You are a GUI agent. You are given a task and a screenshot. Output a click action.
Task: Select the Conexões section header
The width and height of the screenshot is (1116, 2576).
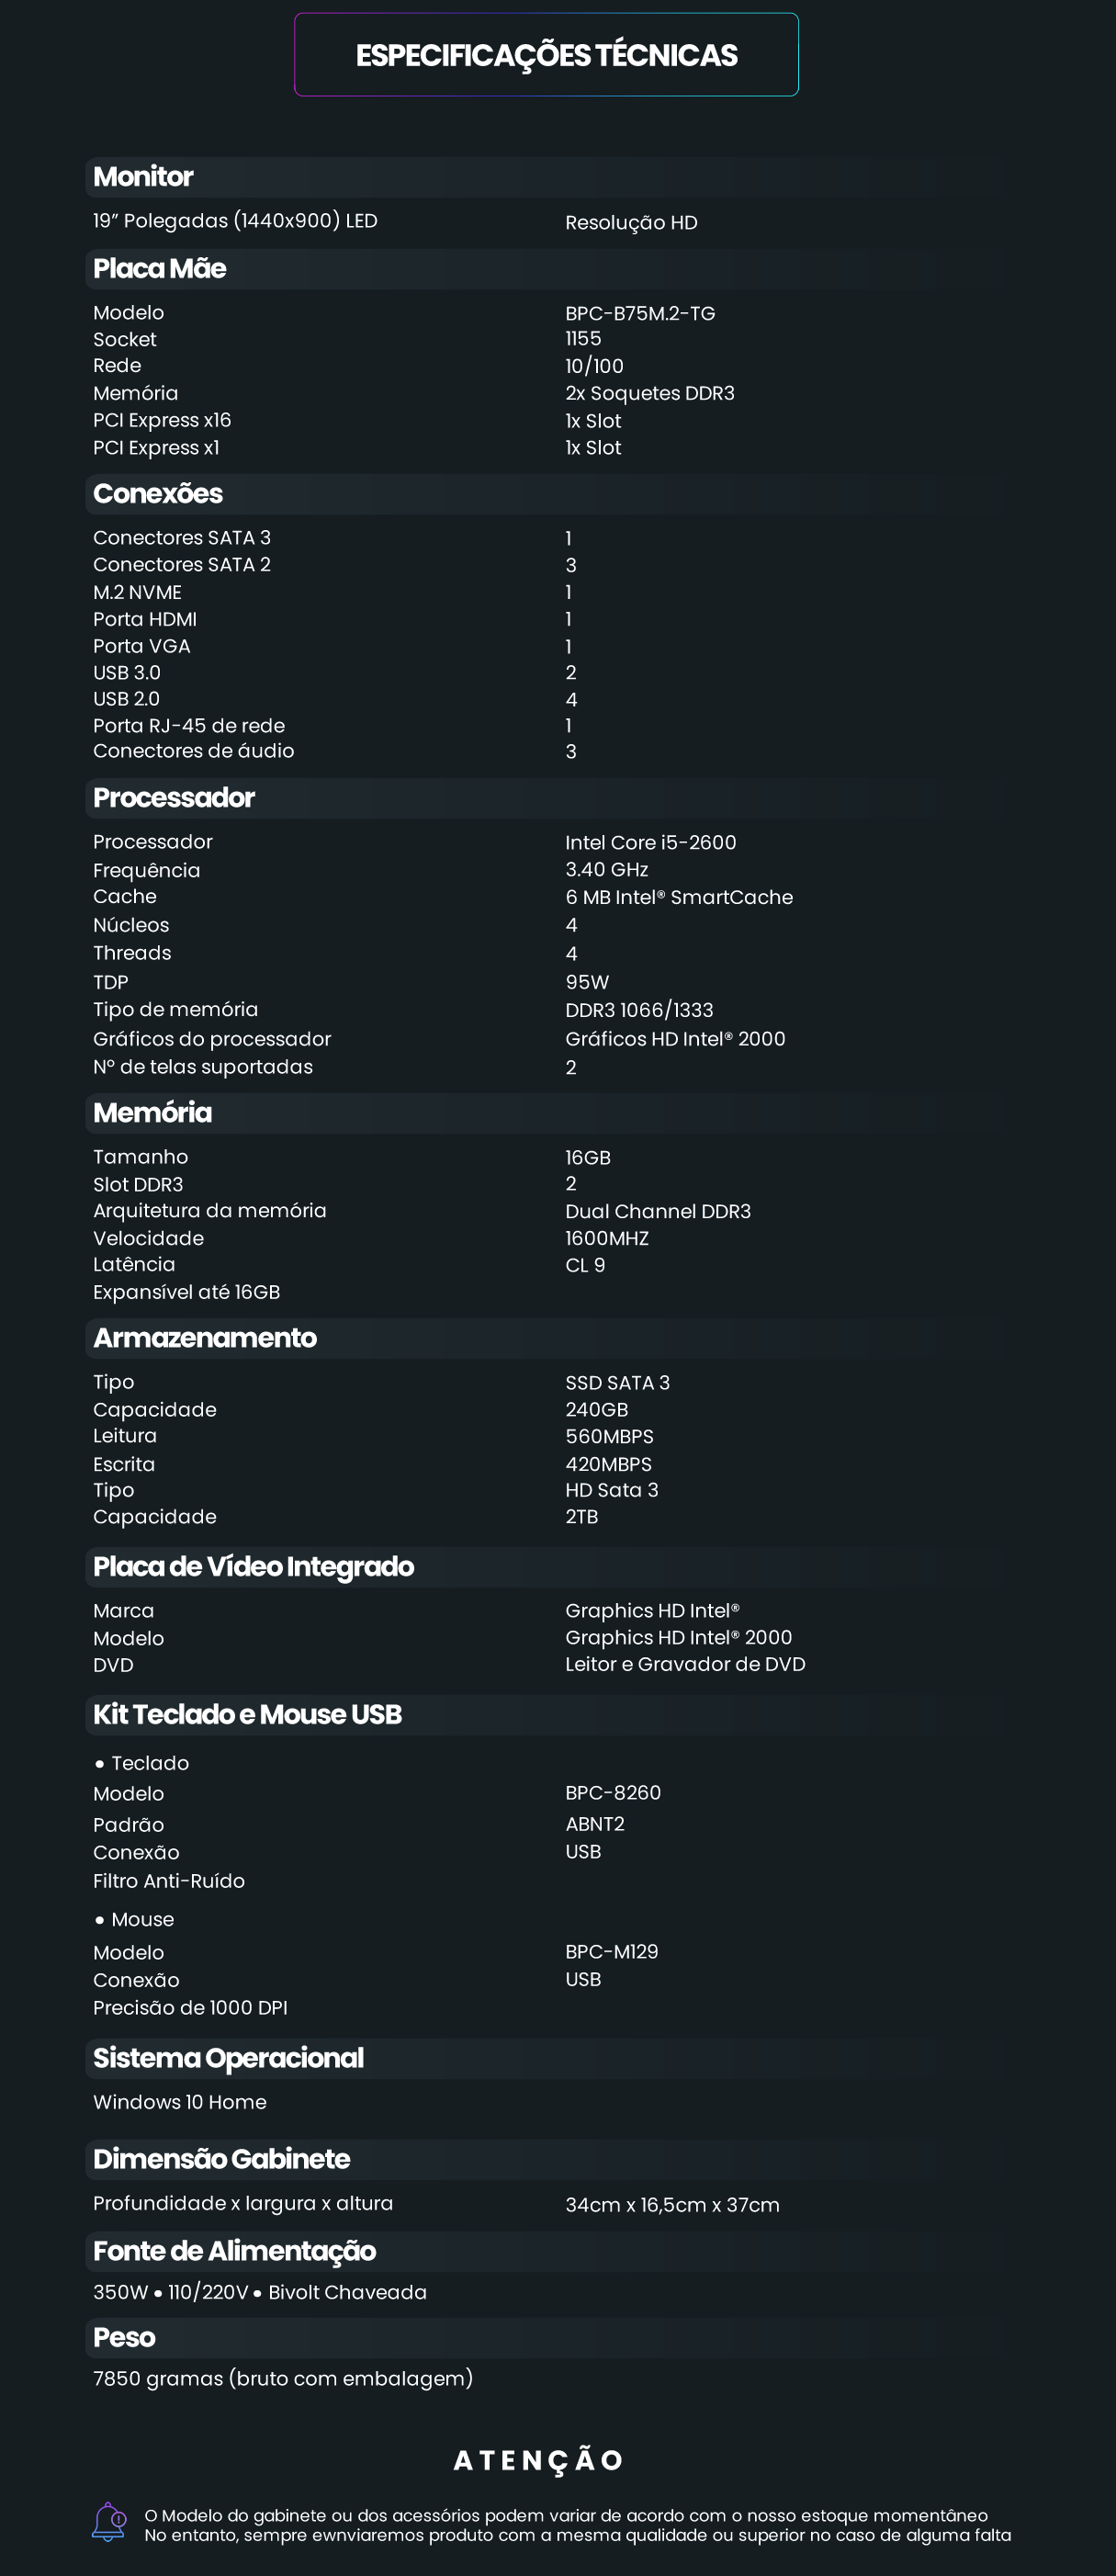pyautogui.click(x=158, y=494)
